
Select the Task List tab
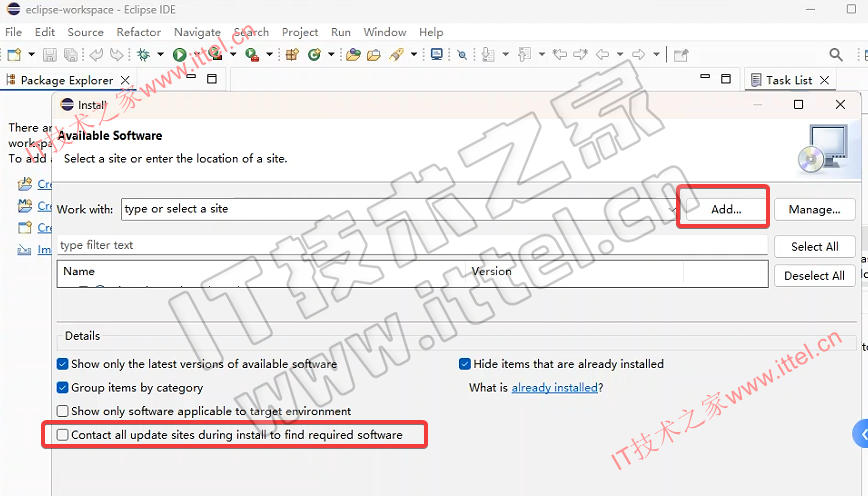[x=789, y=80]
